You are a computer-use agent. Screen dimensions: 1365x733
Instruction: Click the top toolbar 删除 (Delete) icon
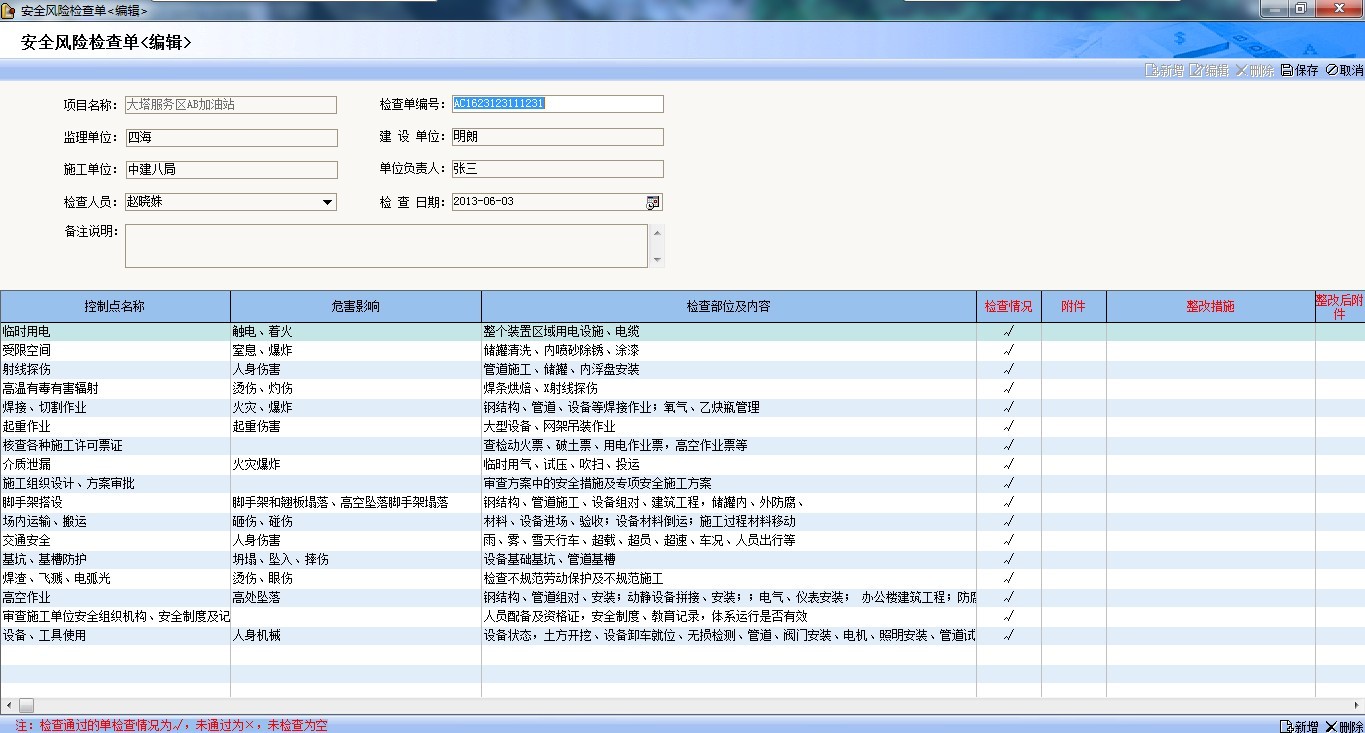click(1242, 71)
